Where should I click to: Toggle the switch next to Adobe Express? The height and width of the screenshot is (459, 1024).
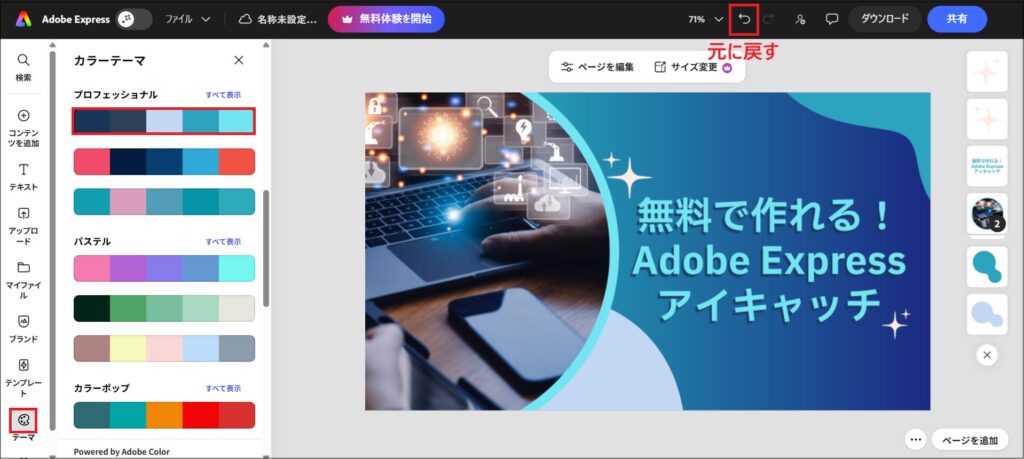pyautogui.click(x=134, y=19)
